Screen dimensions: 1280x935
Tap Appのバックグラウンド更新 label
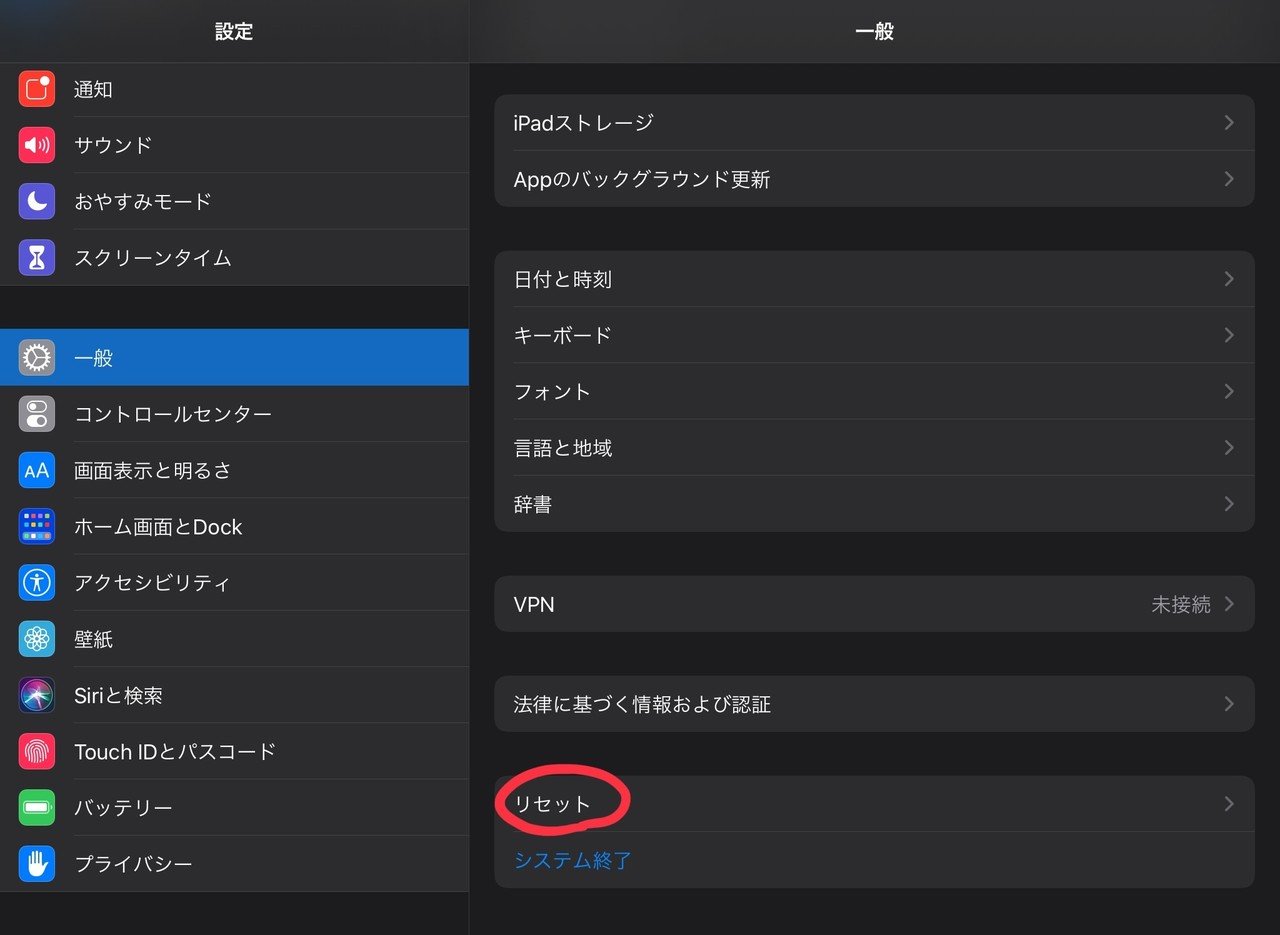642,180
